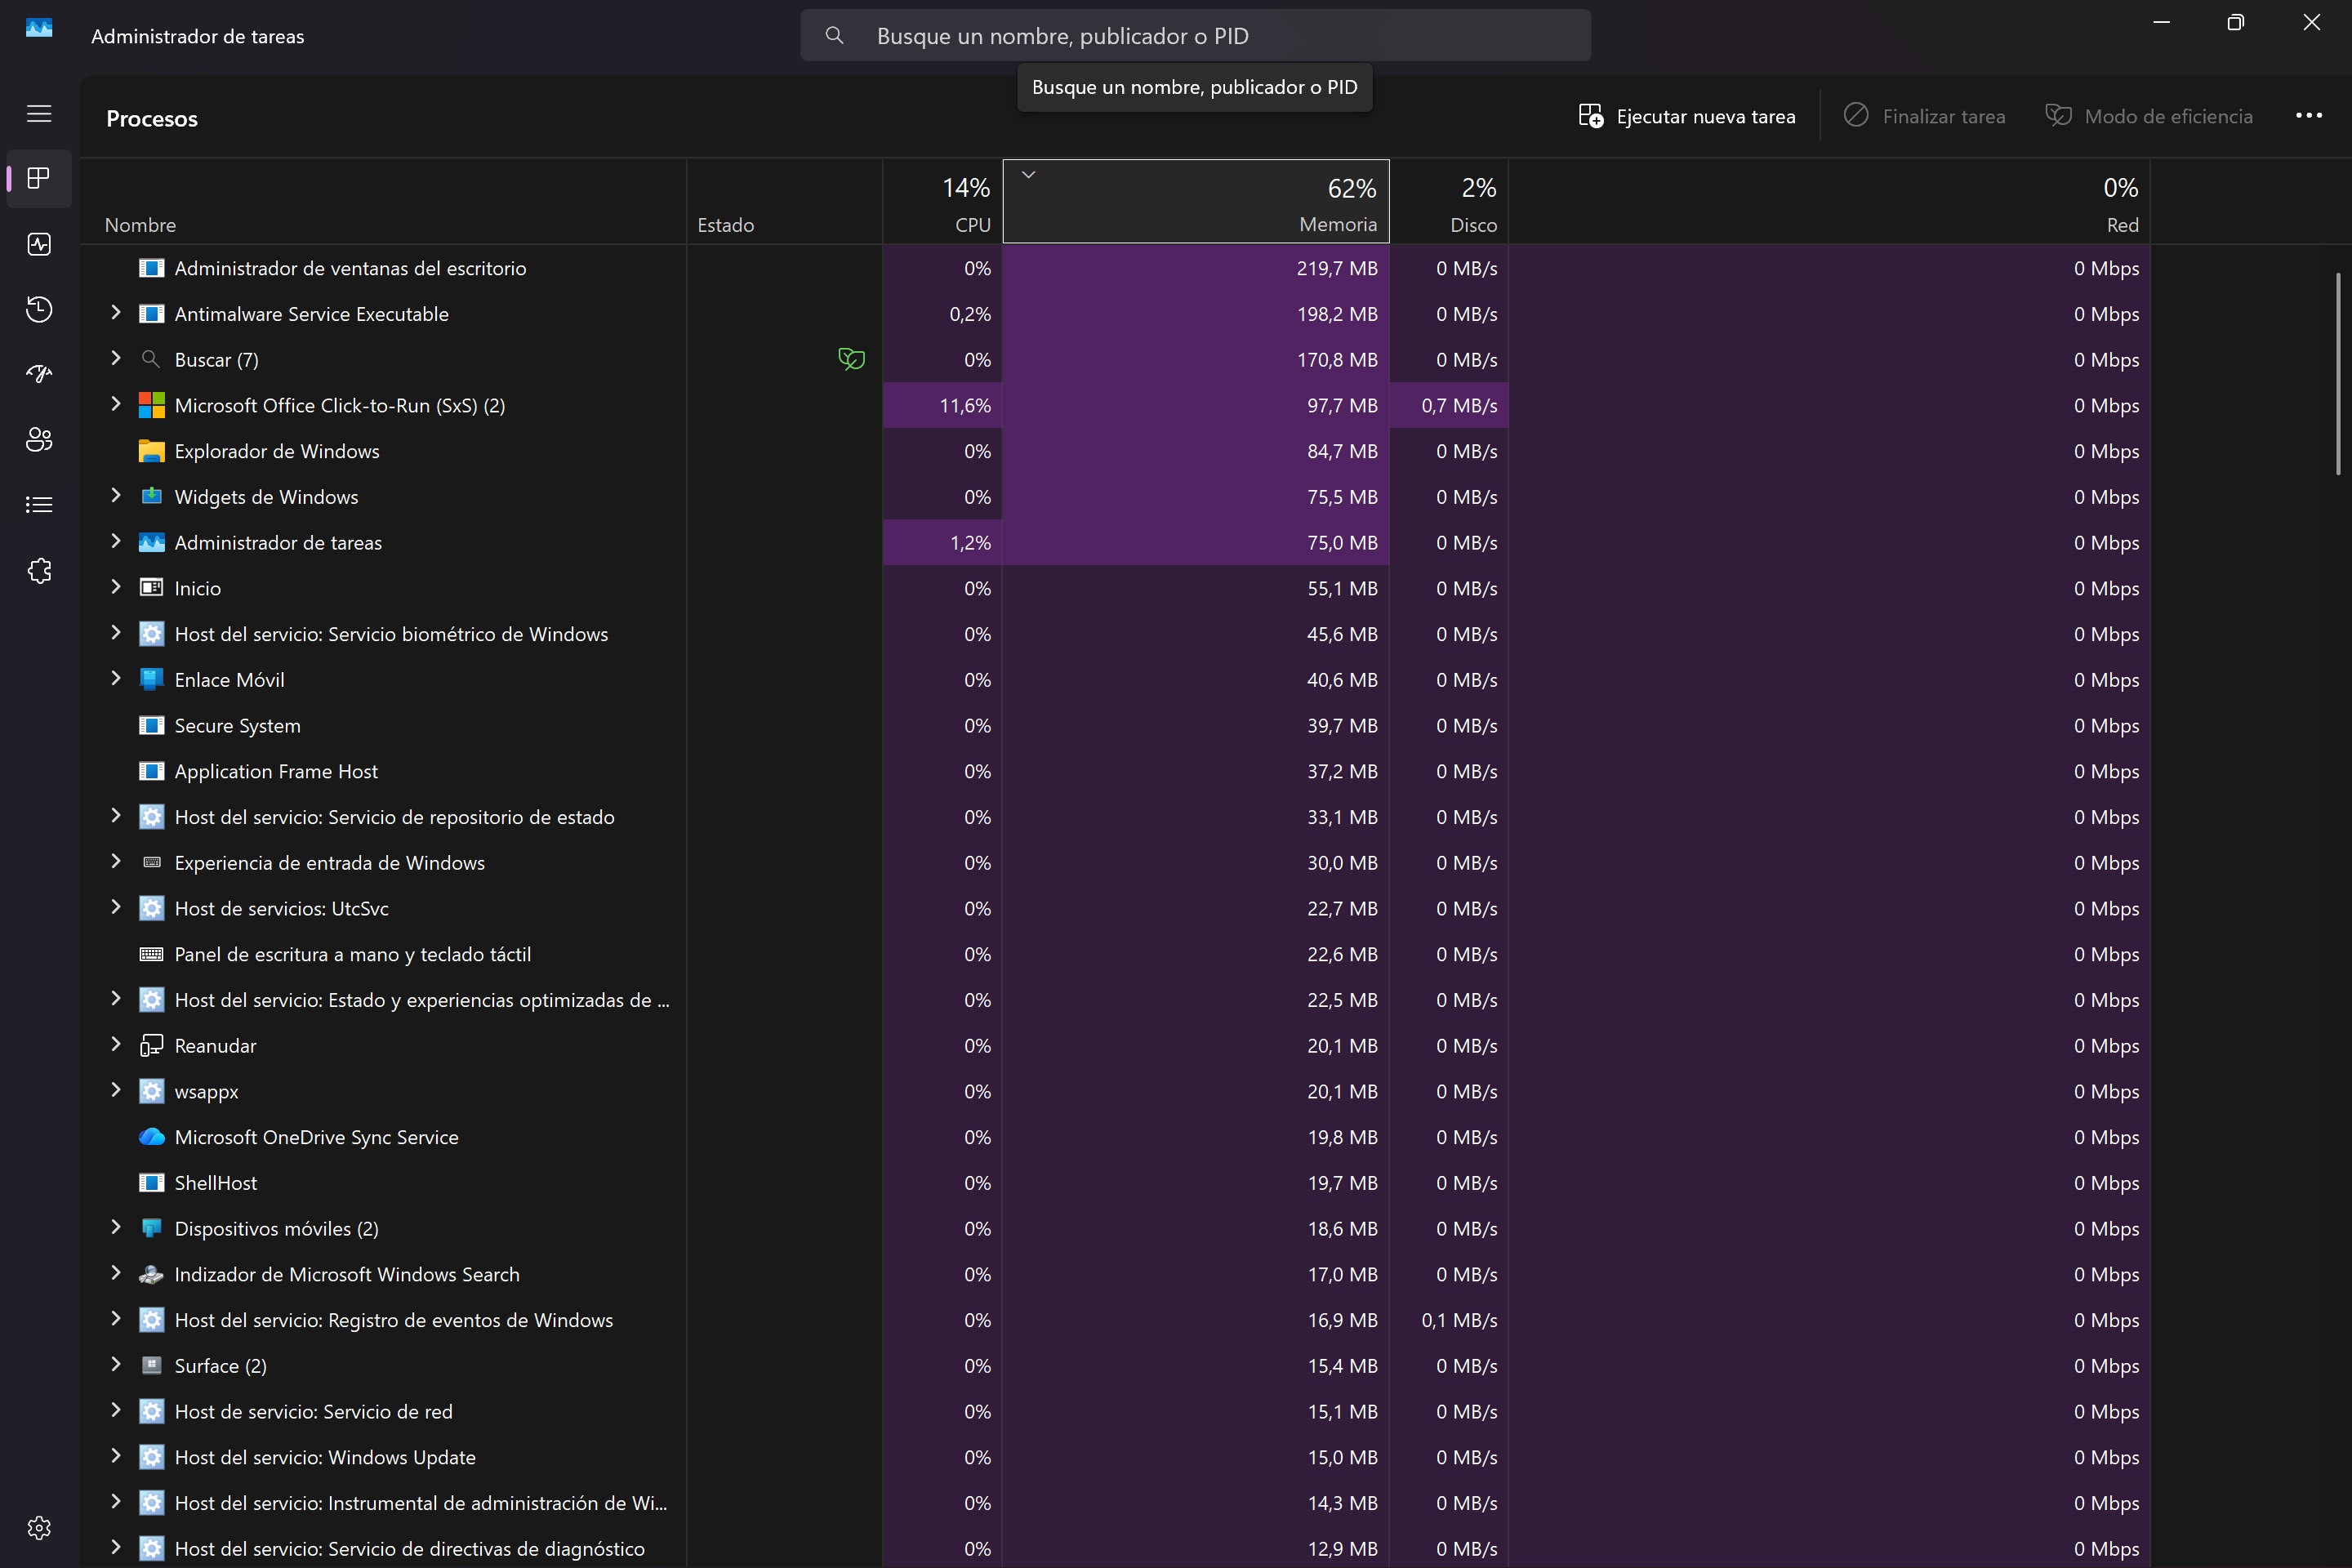Click the Explorador de Windows folder icon

click(151, 451)
